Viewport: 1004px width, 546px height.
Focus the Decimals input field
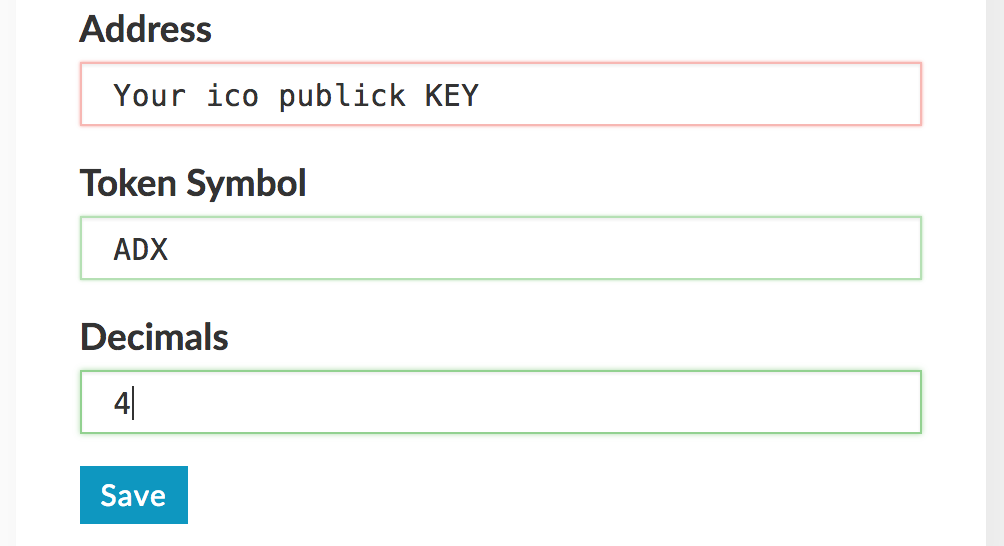(x=500, y=403)
